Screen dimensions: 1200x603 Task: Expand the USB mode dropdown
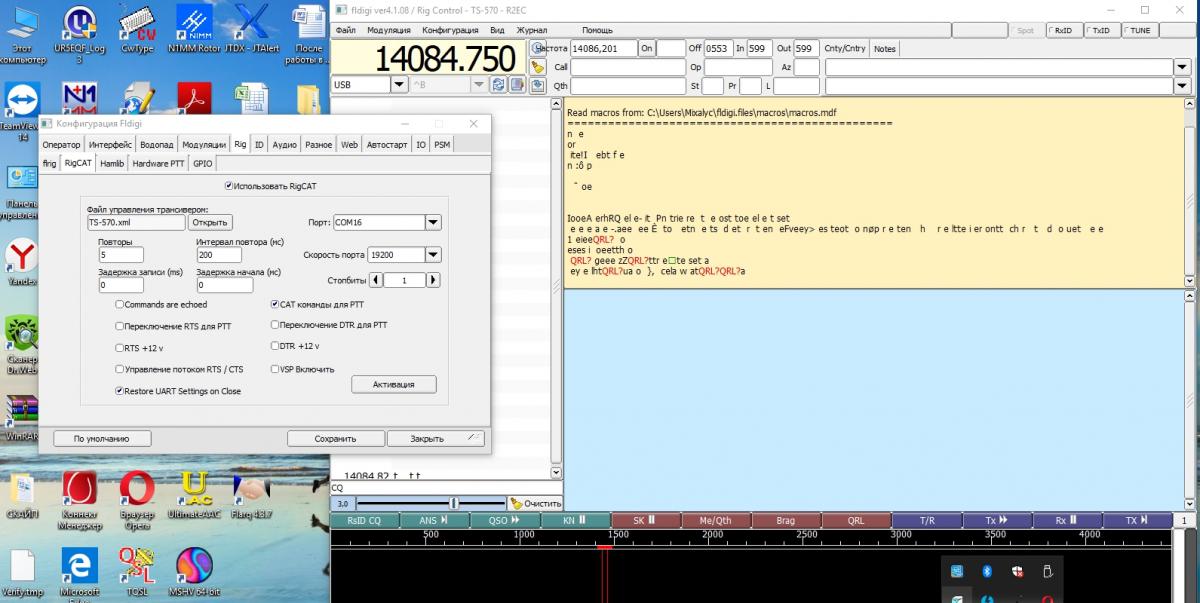pos(399,85)
